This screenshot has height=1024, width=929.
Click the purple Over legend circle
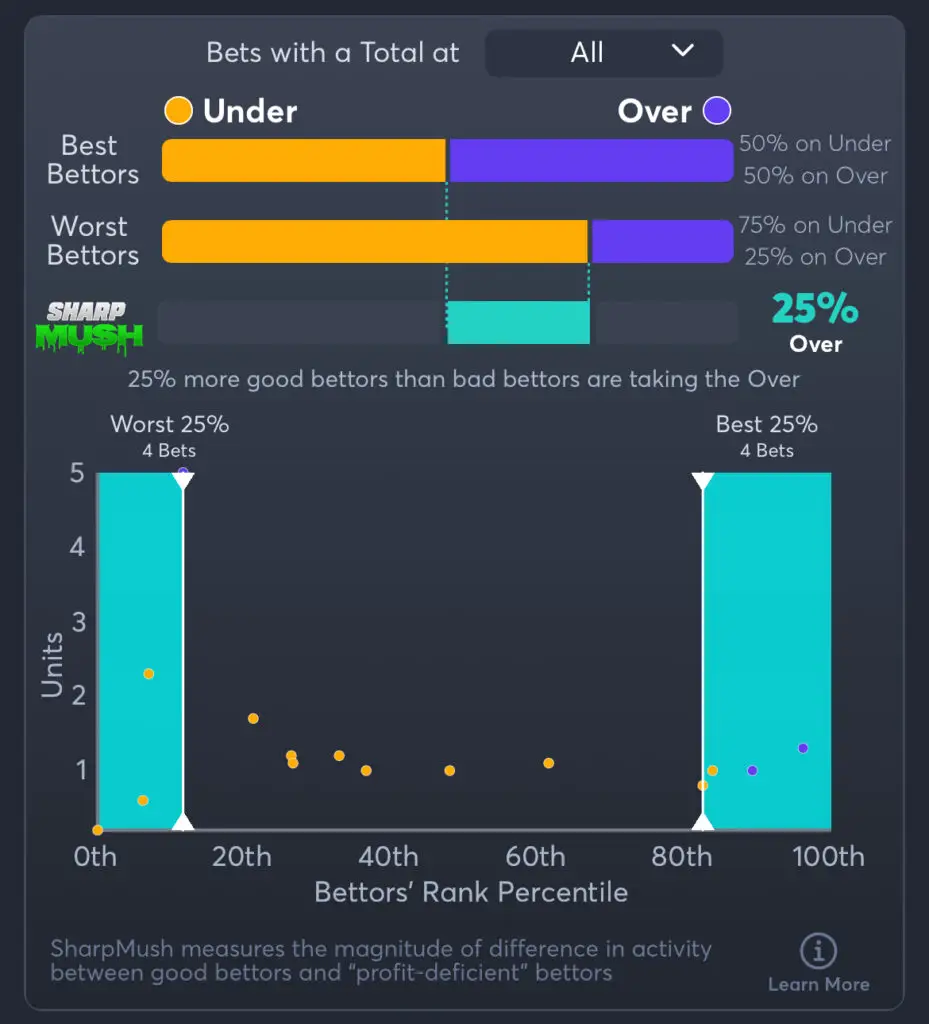click(716, 111)
